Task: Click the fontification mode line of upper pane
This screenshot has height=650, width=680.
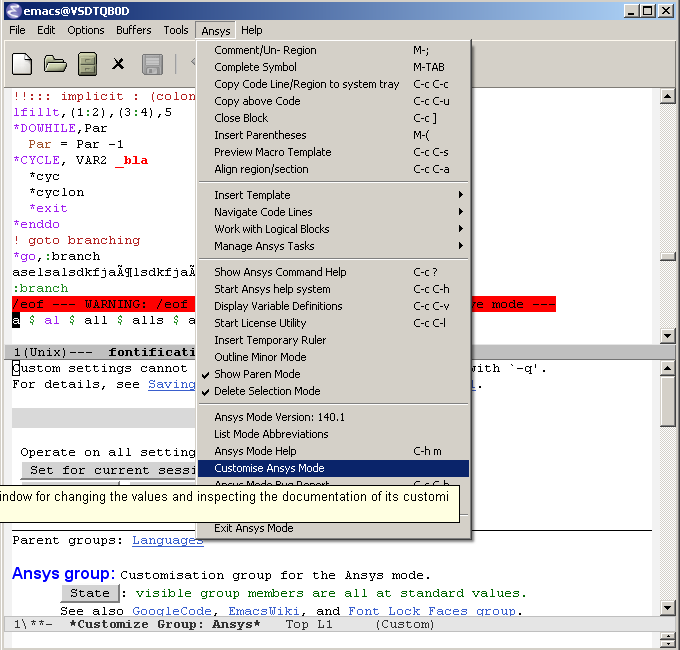Action: click(x=100, y=352)
